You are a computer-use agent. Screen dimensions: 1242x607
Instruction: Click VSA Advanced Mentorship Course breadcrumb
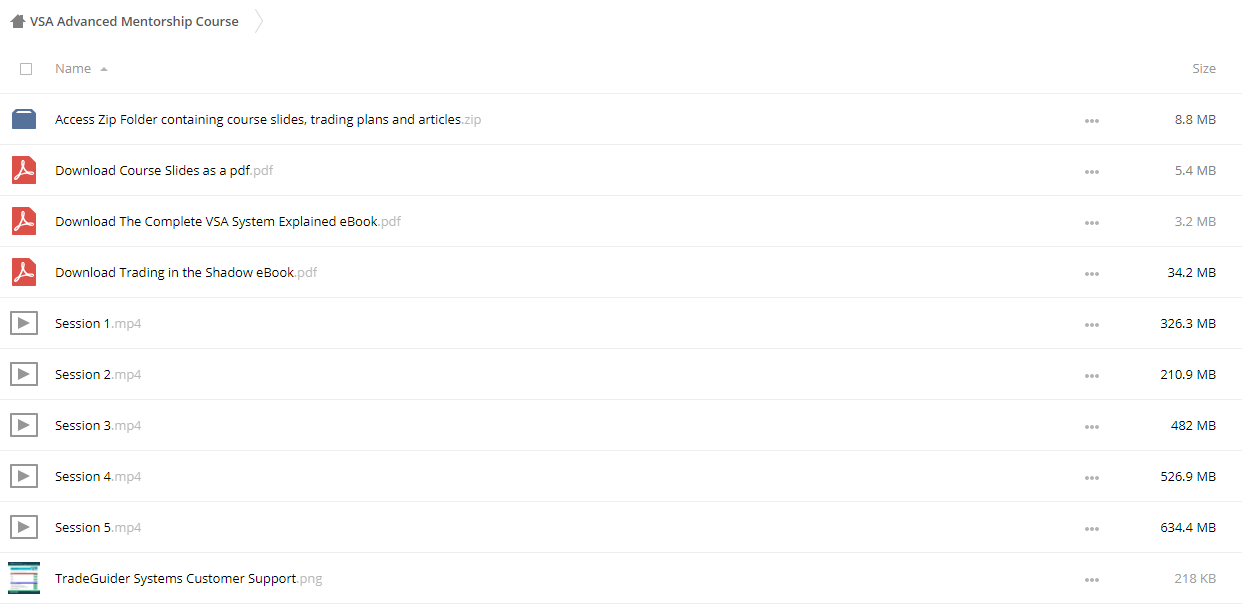coord(134,21)
